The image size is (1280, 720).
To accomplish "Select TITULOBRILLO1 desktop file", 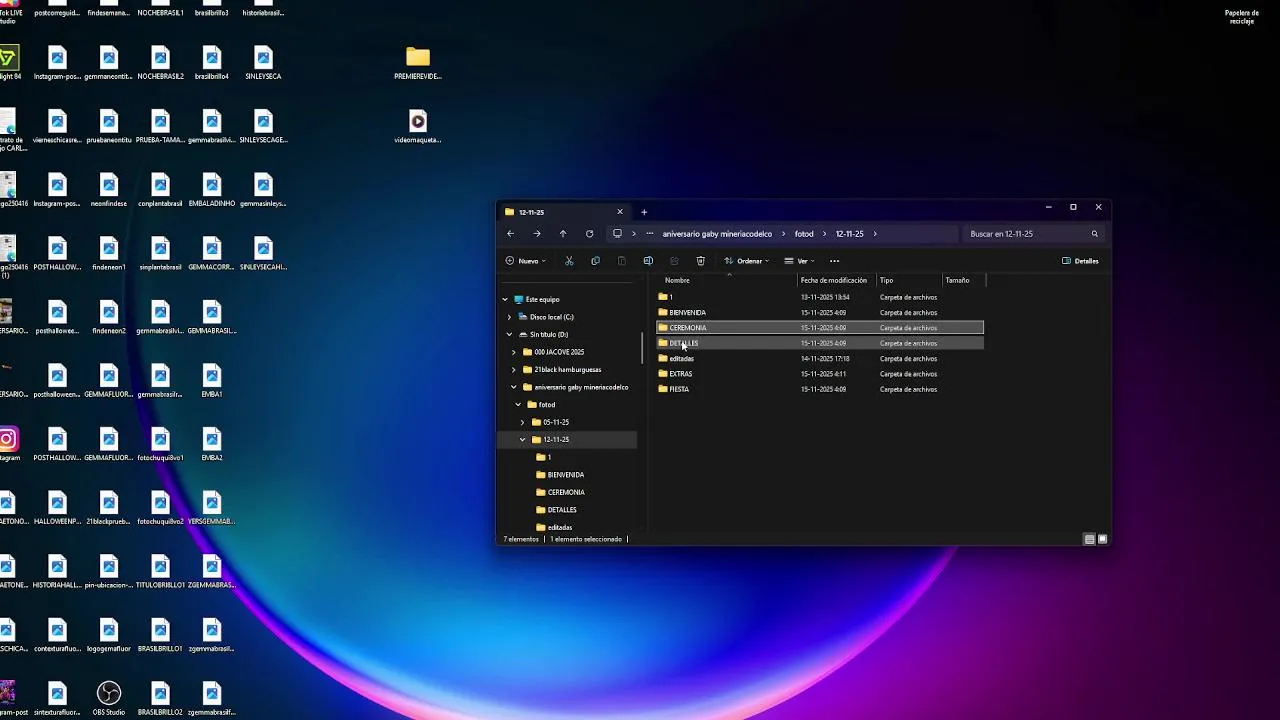I will coord(160,571).
